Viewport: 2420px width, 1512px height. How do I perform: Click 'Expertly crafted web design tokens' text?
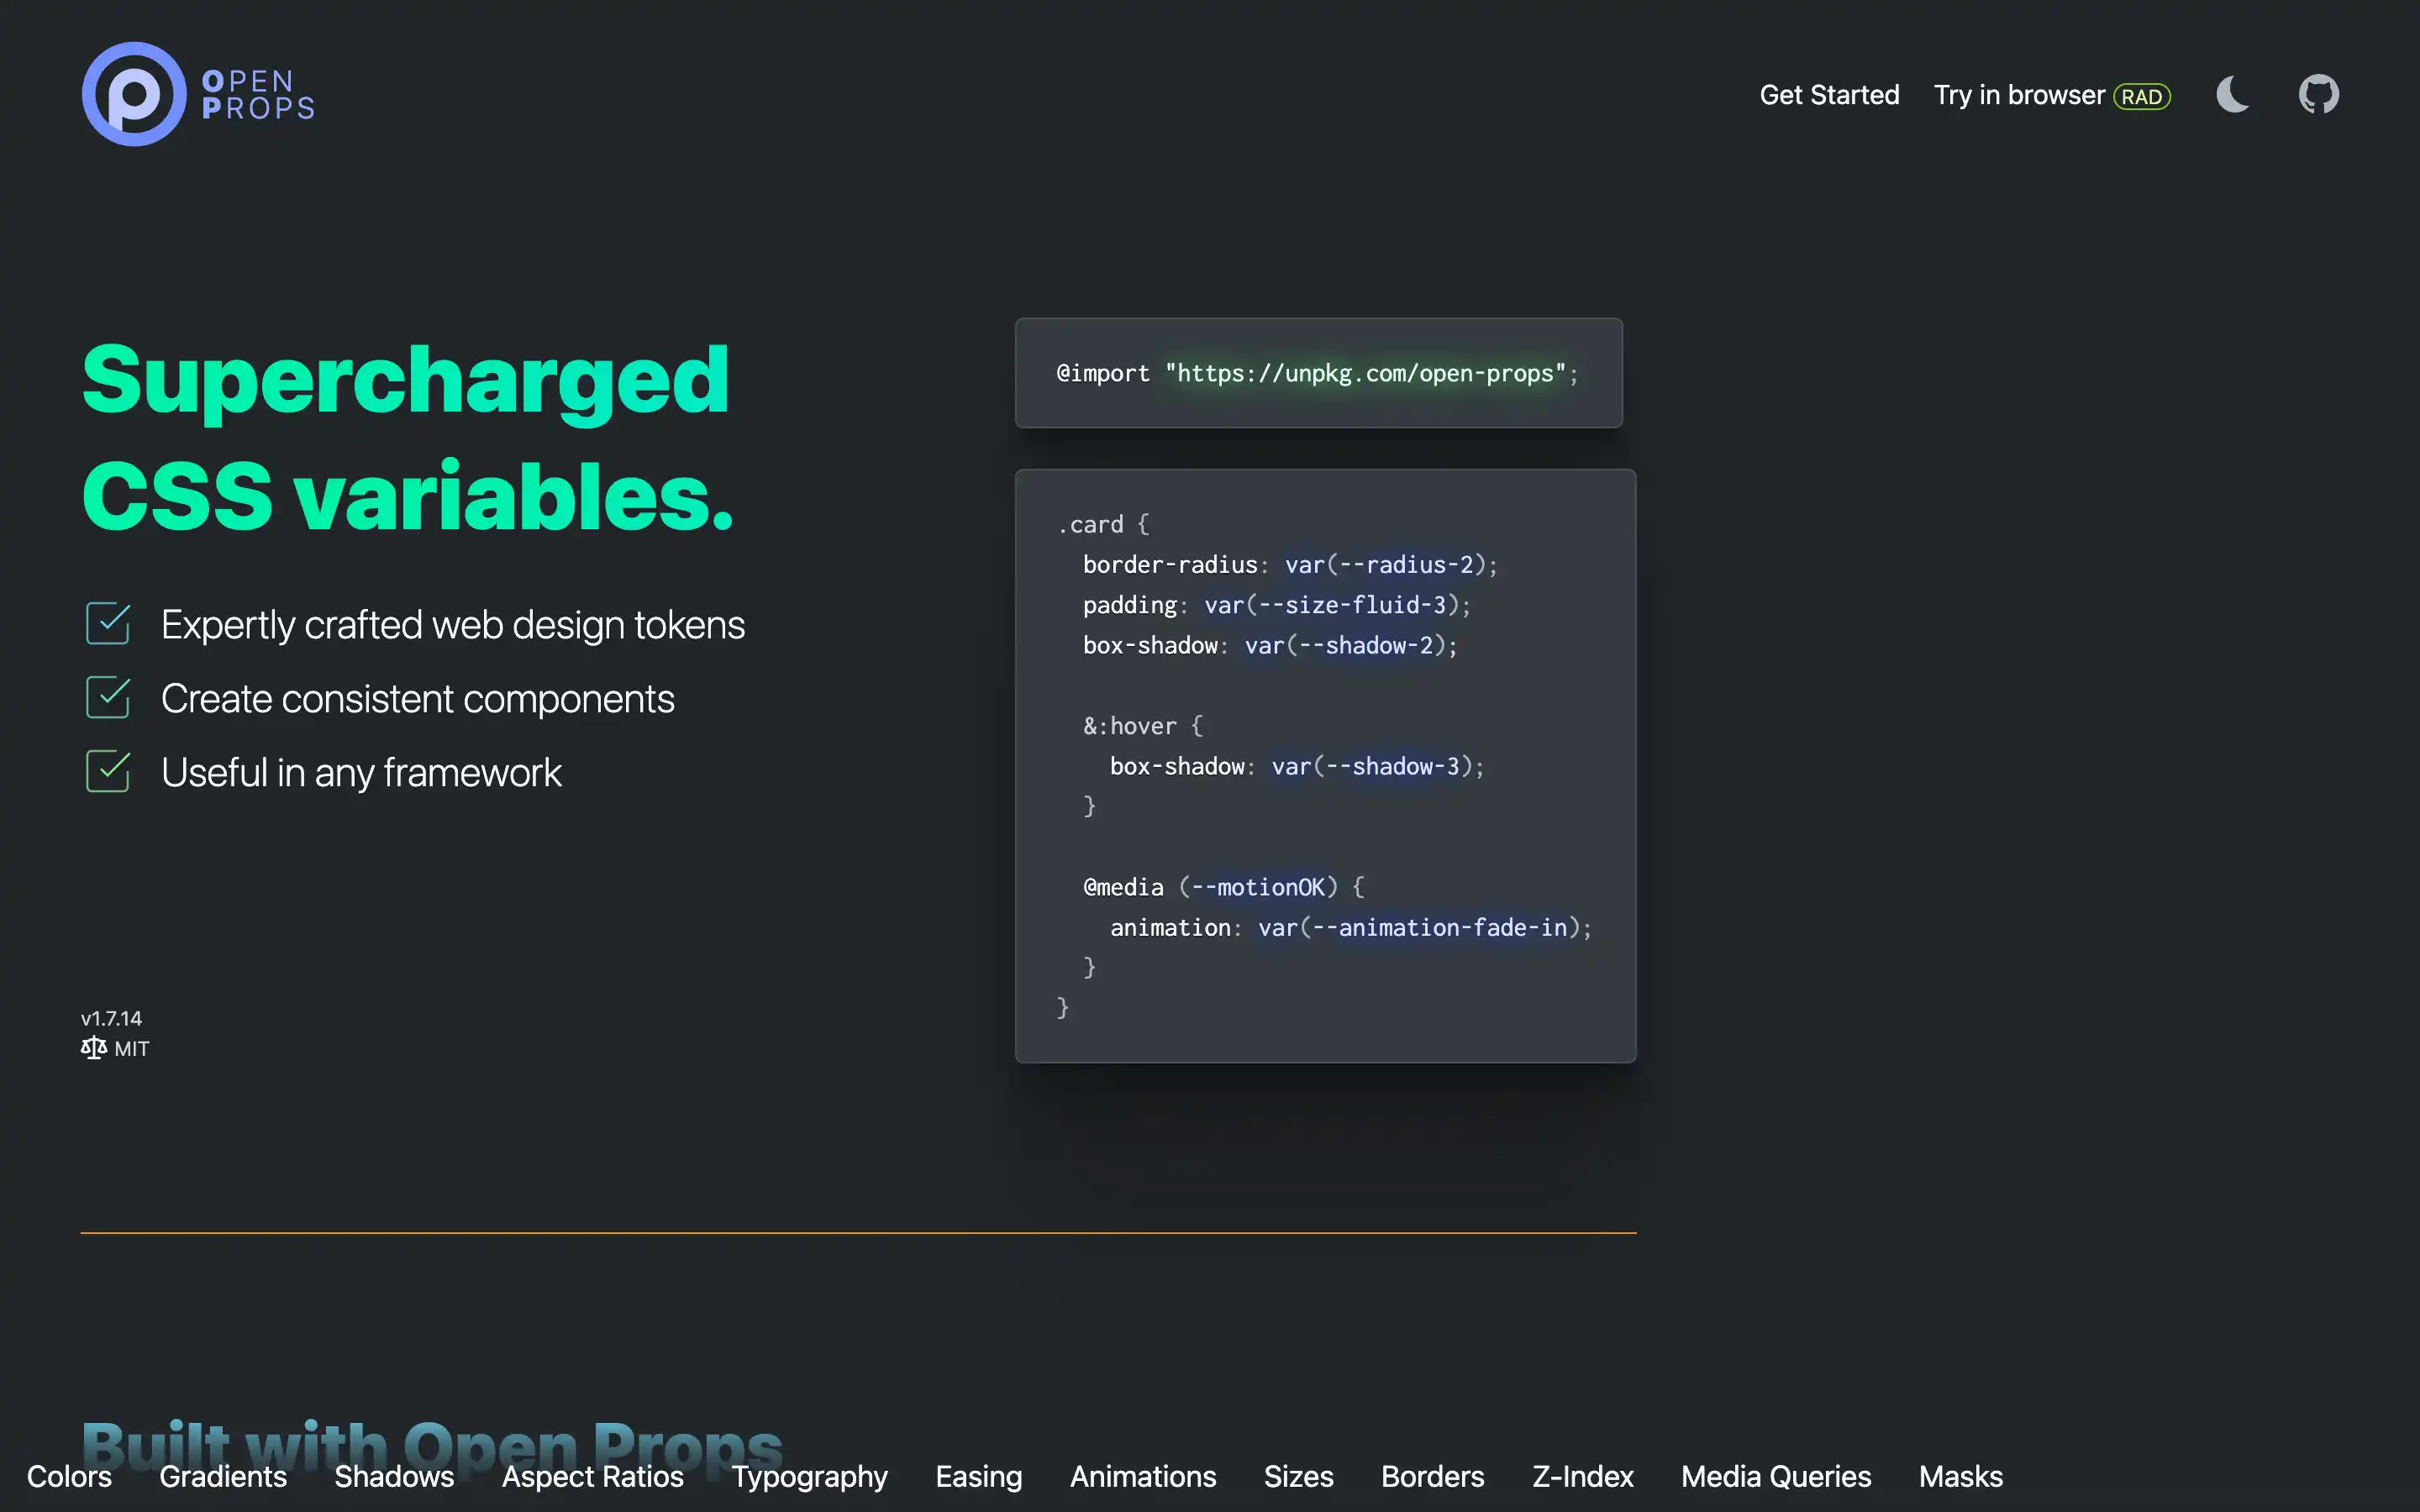[x=453, y=625]
